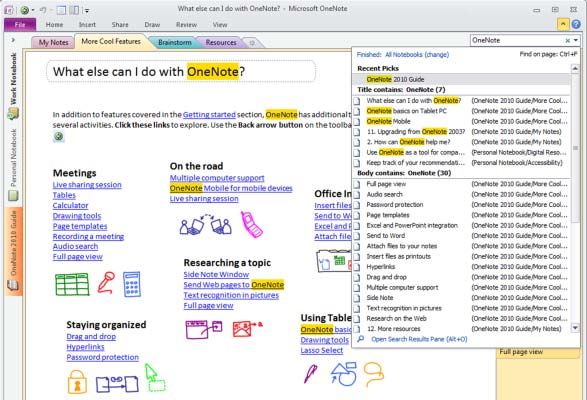Click the pink mobile phone drawing
Image resolution: width=587 pixels, height=400 pixels.
pos(251,225)
